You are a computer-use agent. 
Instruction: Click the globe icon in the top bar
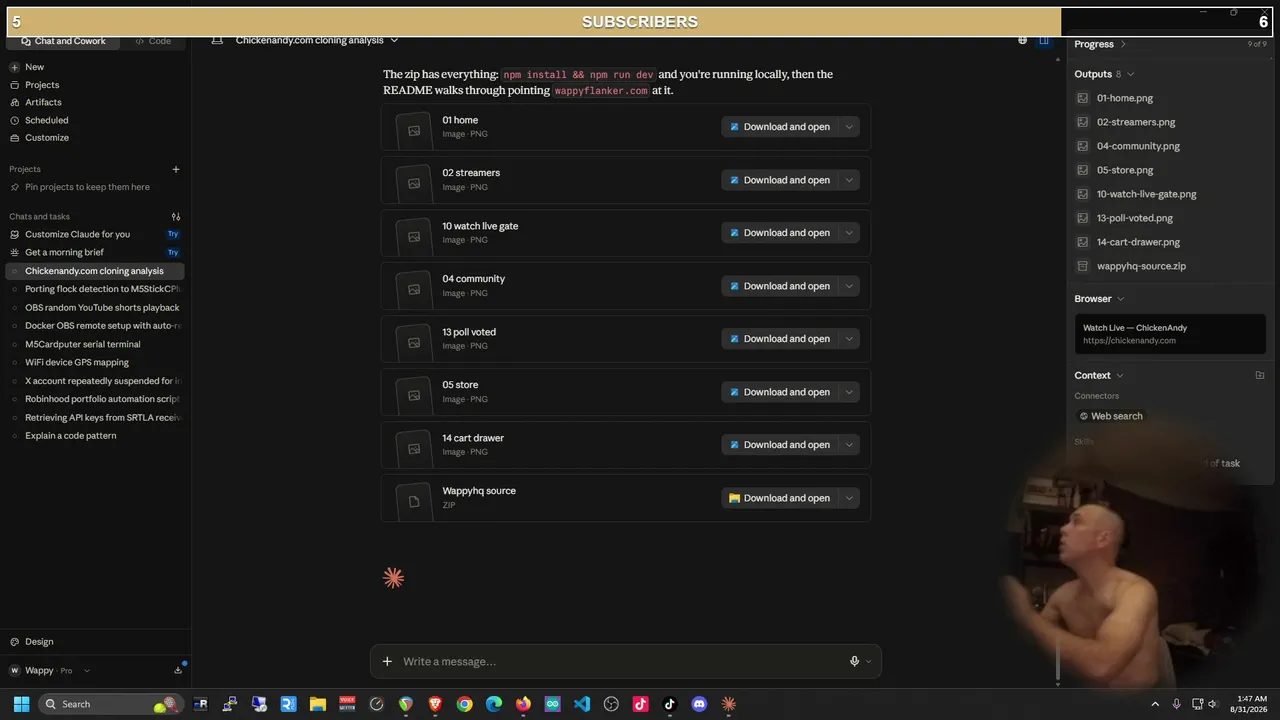pyautogui.click(x=1022, y=40)
